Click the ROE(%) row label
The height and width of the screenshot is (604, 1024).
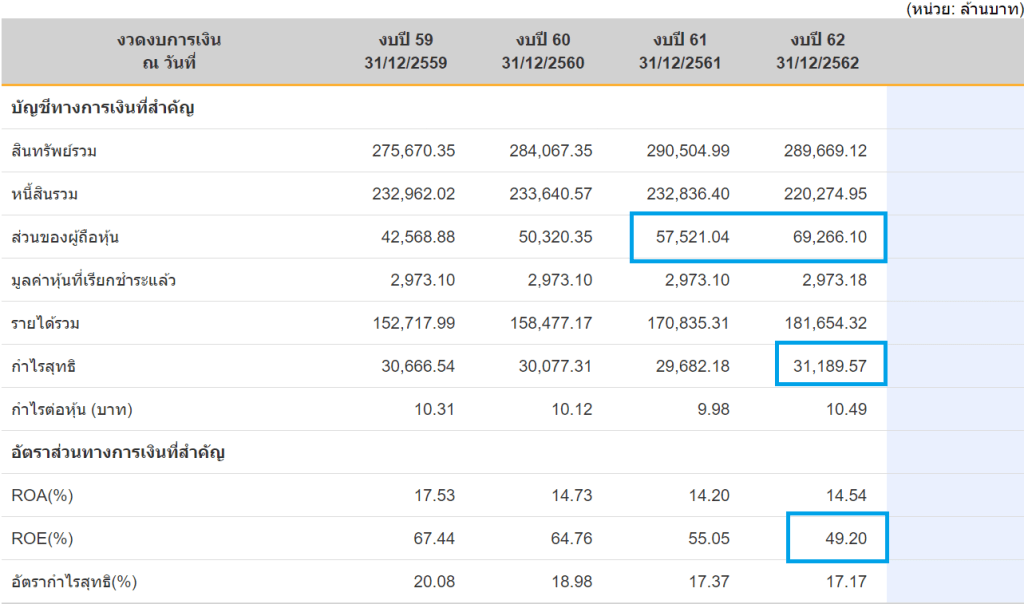point(41,539)
